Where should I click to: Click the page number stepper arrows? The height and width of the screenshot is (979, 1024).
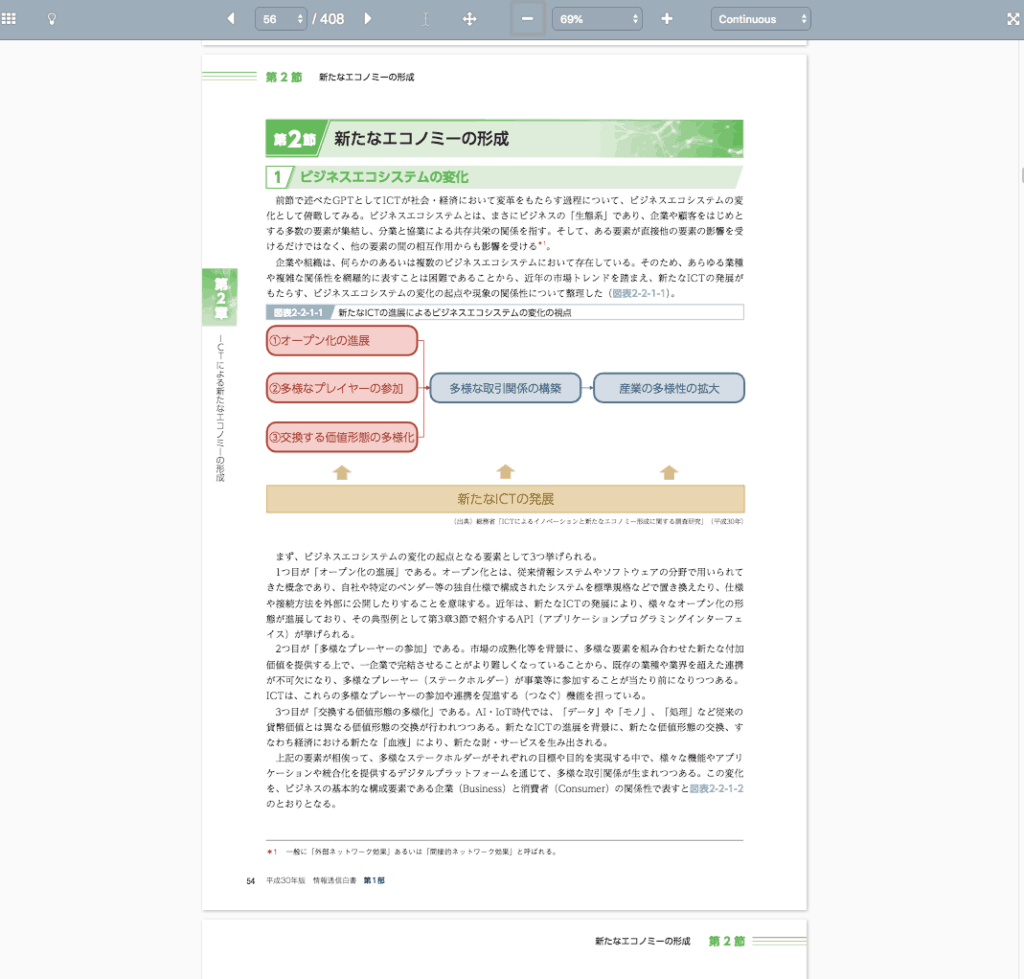tap(300, 19)
